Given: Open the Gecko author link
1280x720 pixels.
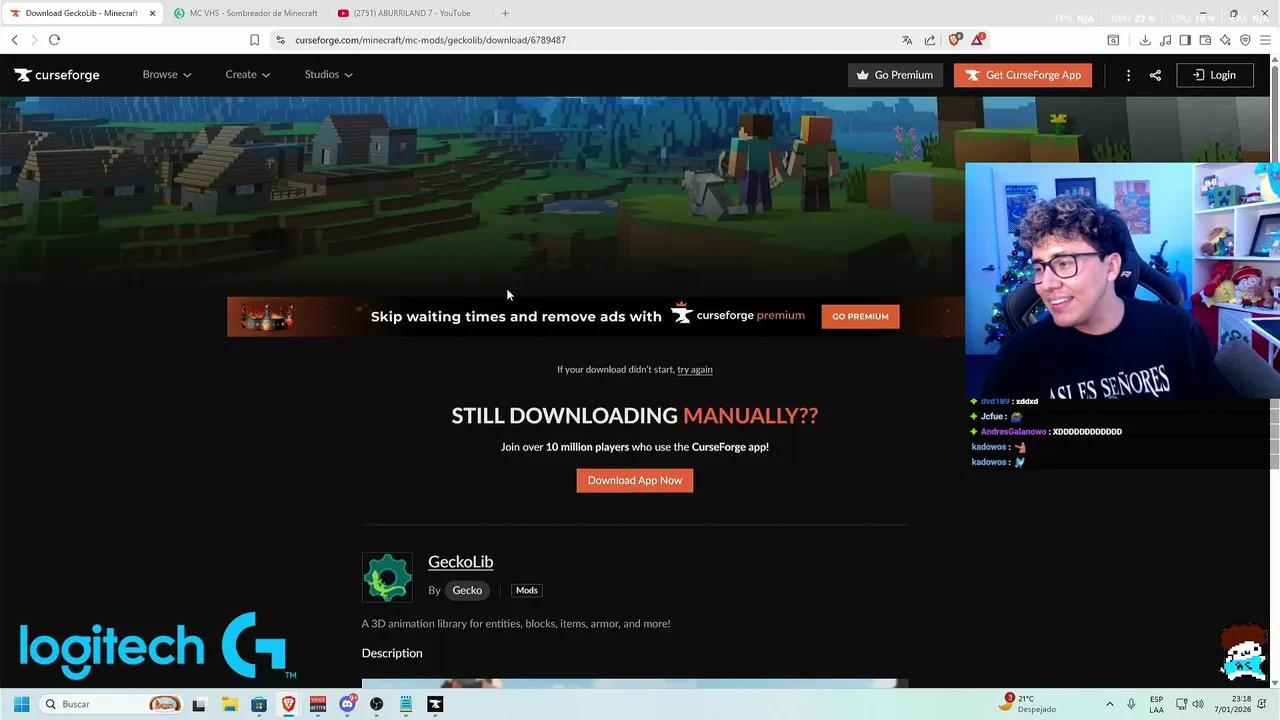Looking at the screenshot, I should [x=467, y=590].
